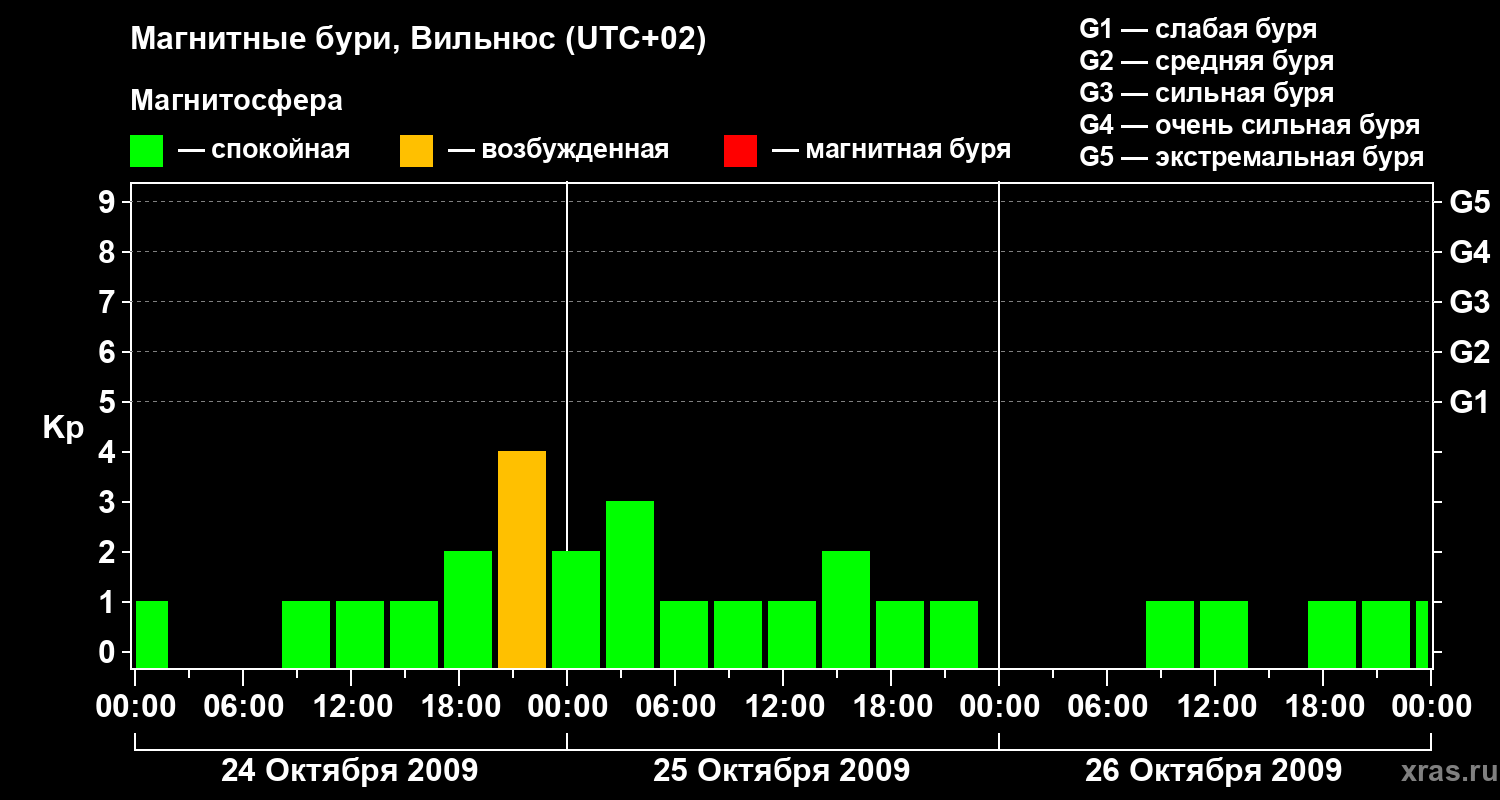
Task: Click the "— возбужденная" legend text
Action: coord(558,150)
